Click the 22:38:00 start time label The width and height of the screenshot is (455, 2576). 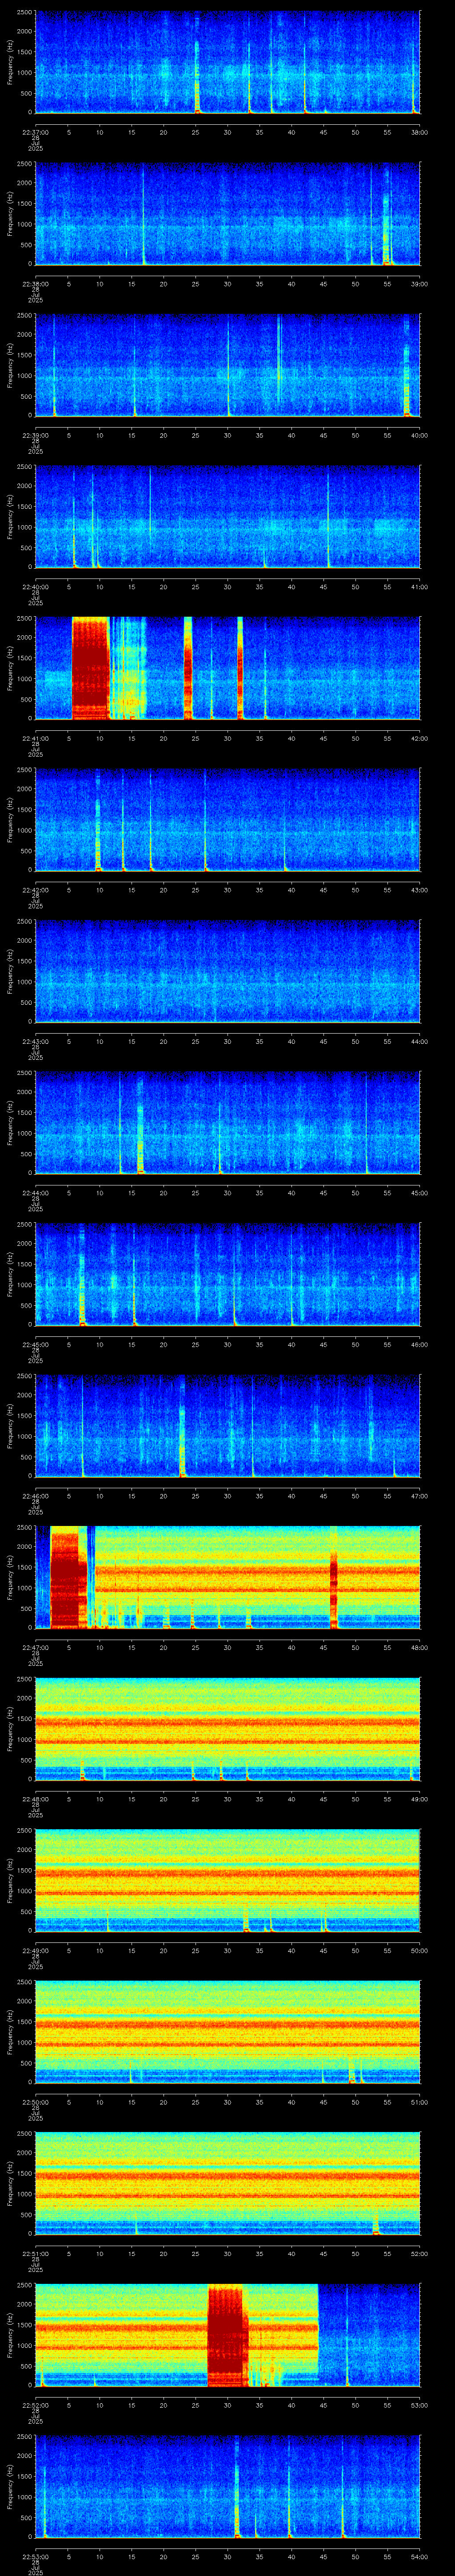35,284
